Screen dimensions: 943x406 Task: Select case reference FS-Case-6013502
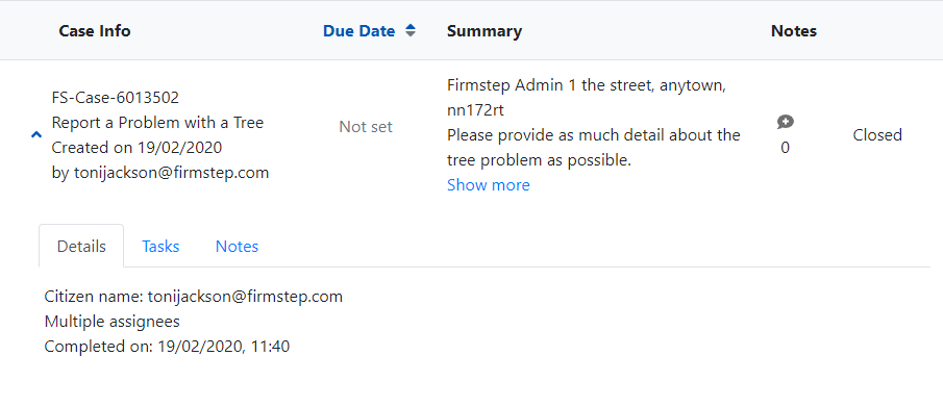pyautogui.click(x=116, y=98)
